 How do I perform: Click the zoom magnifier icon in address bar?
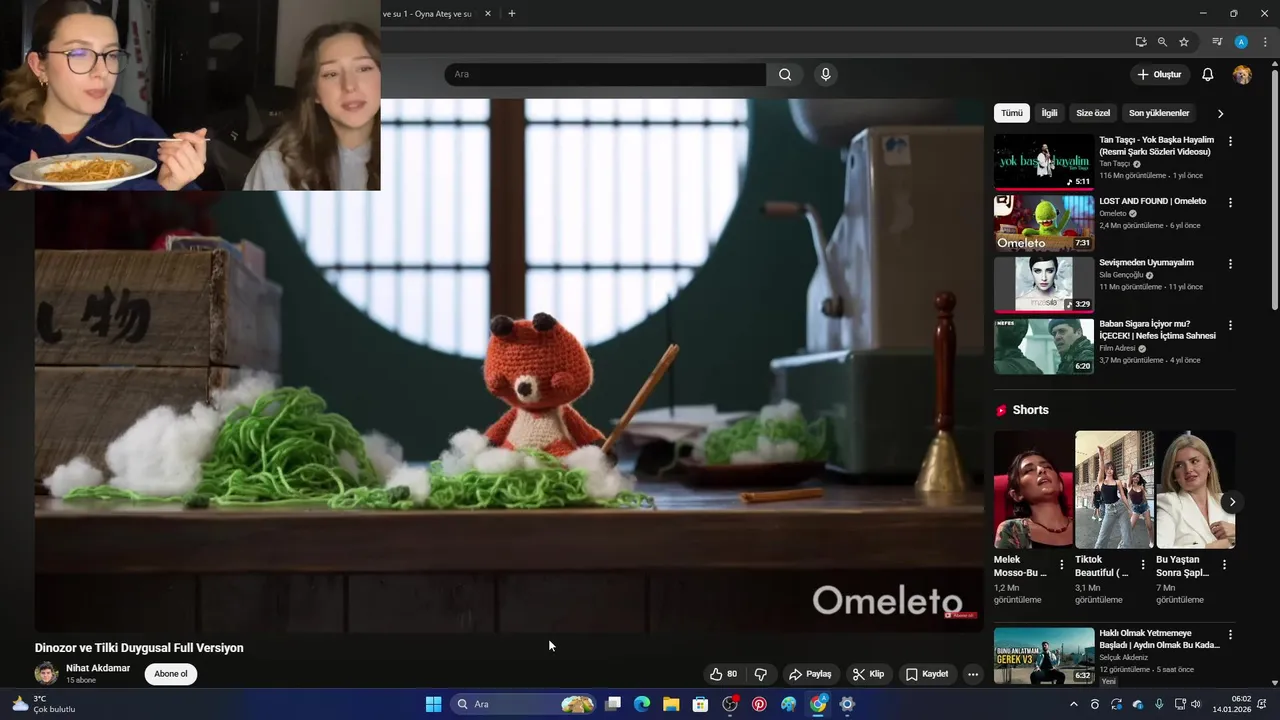[x=1162, y=42]
